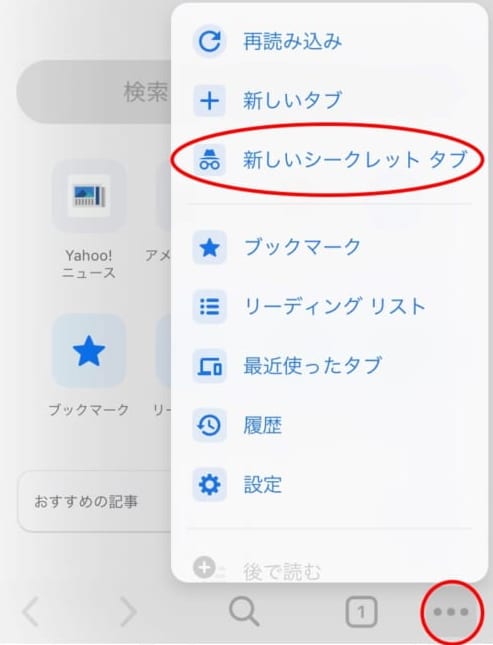
Task: Select 新しいシークレット タブ menu item
Action: (x=328, y=160)
